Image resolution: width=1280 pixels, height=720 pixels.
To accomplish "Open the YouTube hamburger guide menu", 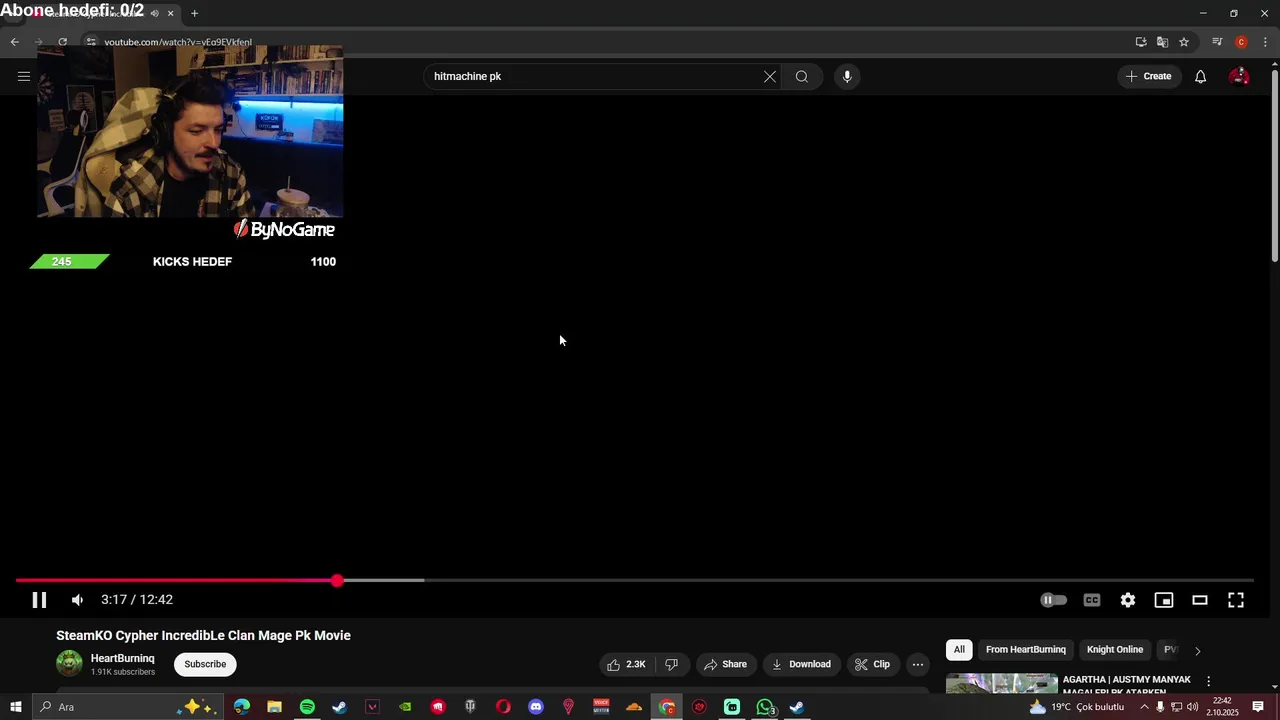I will pyautogui.click(x=24, y=76).
